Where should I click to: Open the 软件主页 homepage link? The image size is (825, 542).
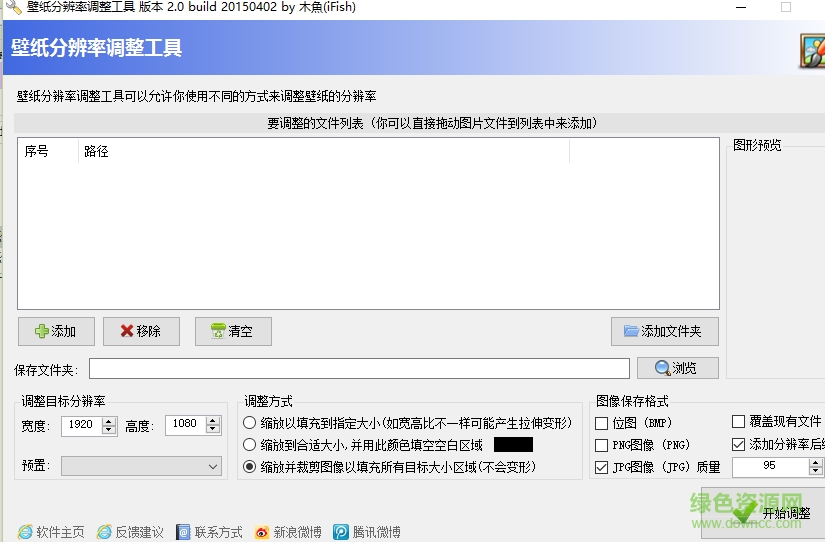point(60,532)
